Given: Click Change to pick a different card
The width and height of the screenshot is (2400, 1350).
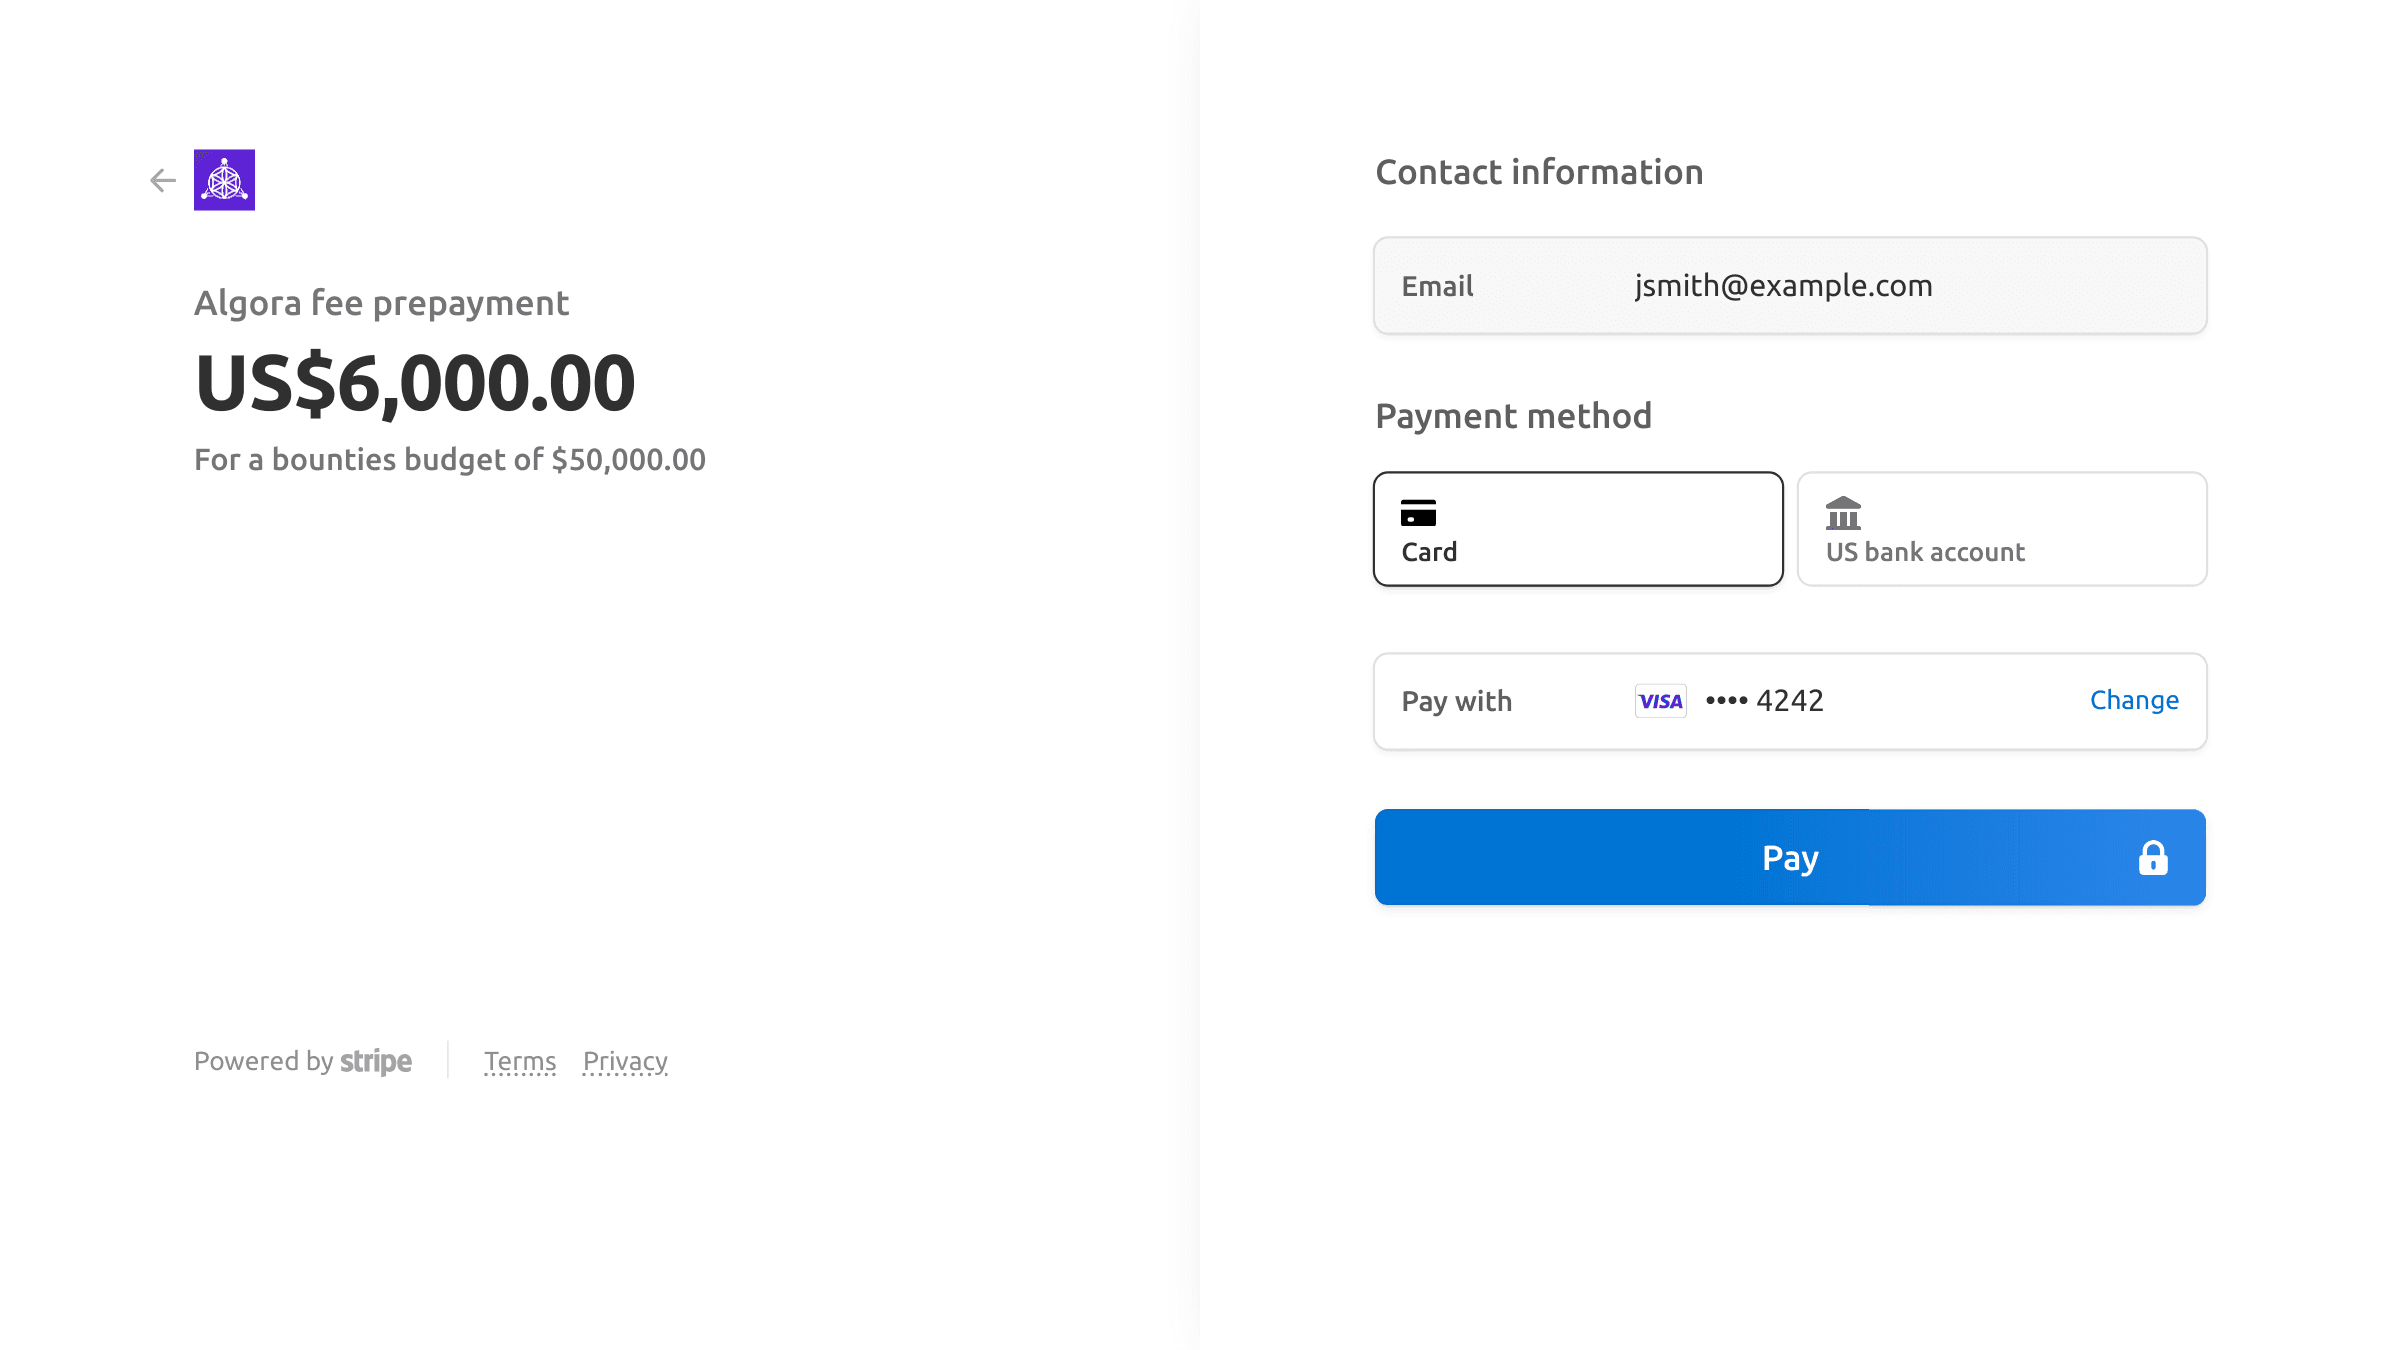Looking at the screenshot, I should (x=2134, y=700).
